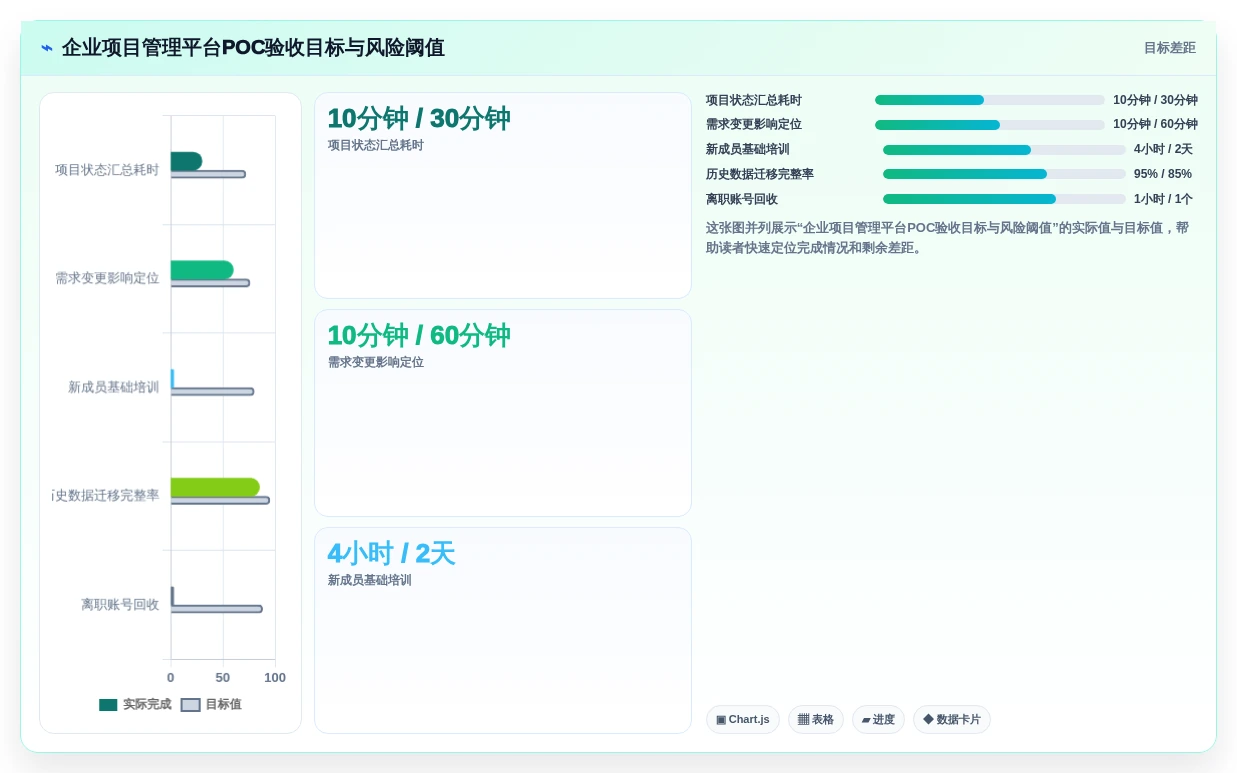The image size is (1237, 773).
Task: Click the 95% / 85% value text
Action: pyautogui.click(x=1163, y=174)
